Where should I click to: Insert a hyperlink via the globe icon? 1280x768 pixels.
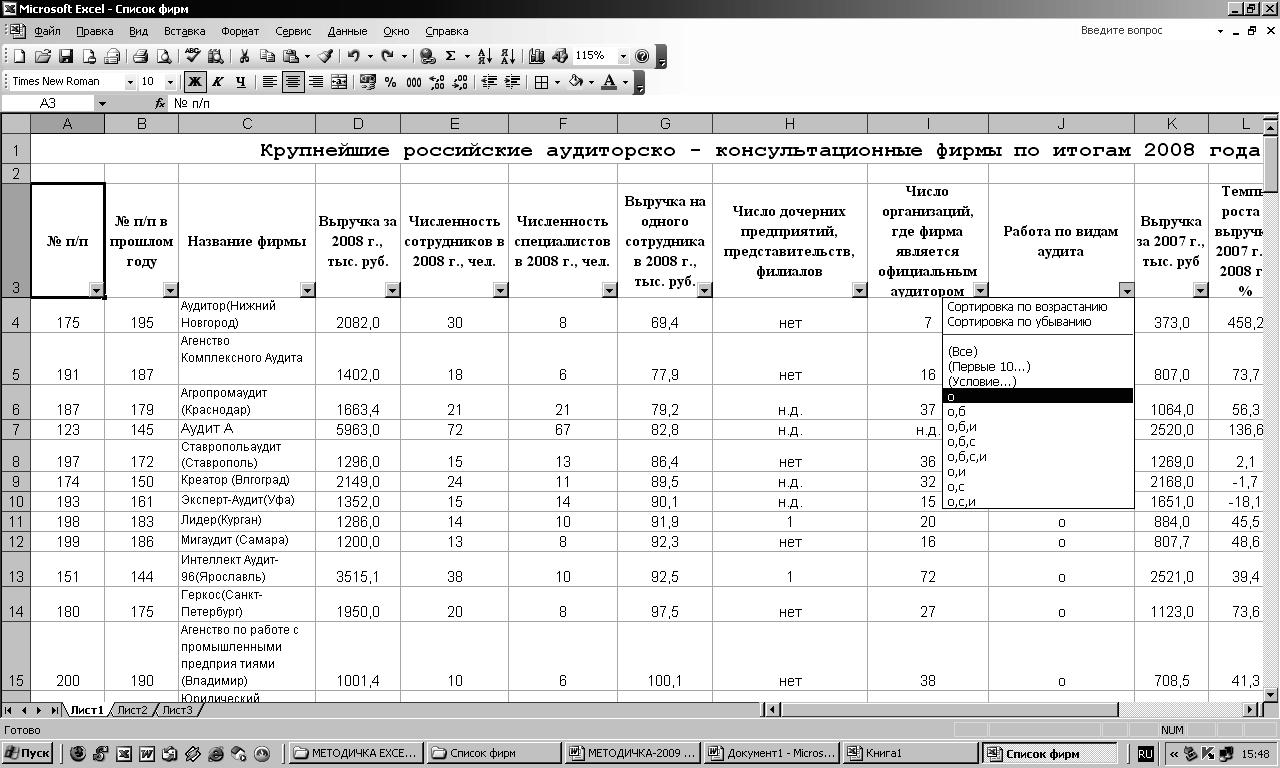(x=428, y=57)
